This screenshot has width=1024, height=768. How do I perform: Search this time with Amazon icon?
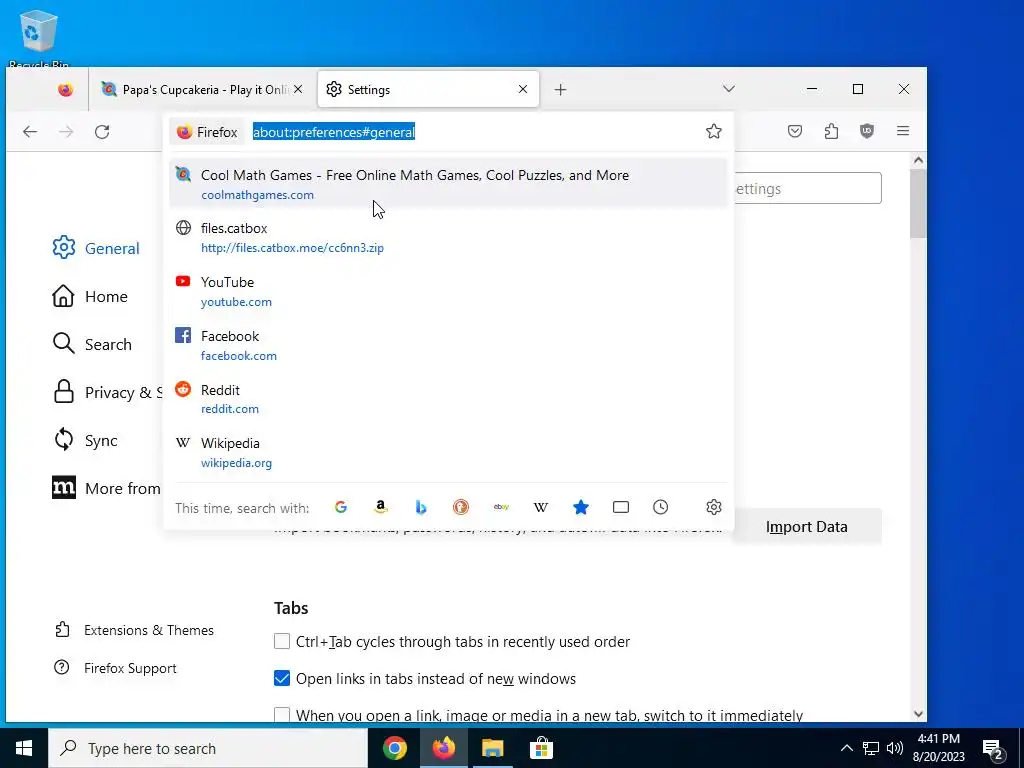381,507
